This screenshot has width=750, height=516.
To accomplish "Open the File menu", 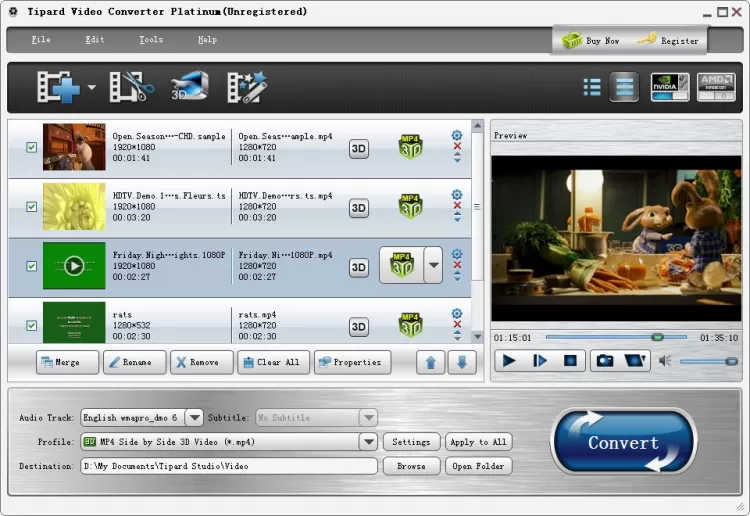I will 41,40.
